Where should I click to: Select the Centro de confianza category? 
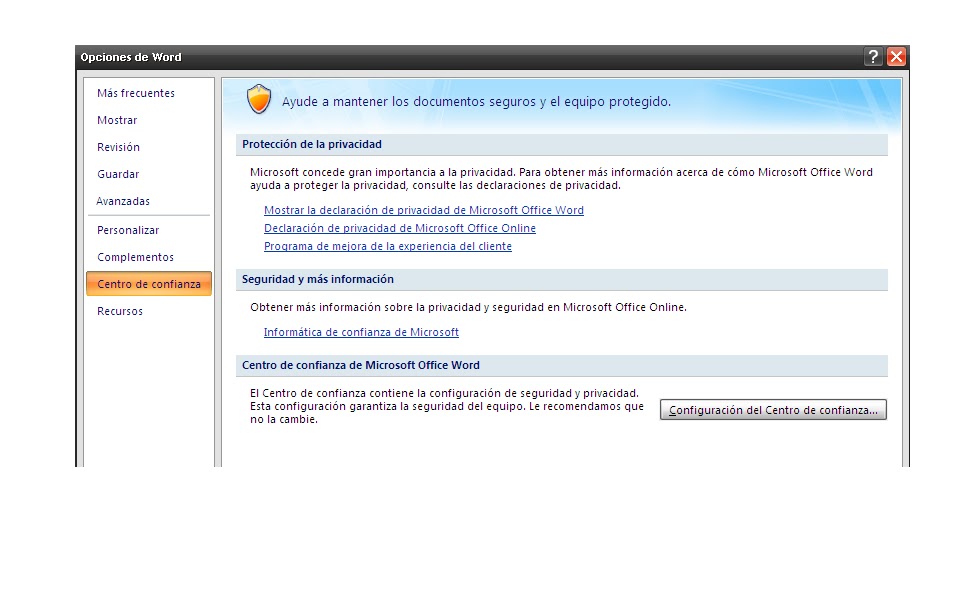coord(149,284)
